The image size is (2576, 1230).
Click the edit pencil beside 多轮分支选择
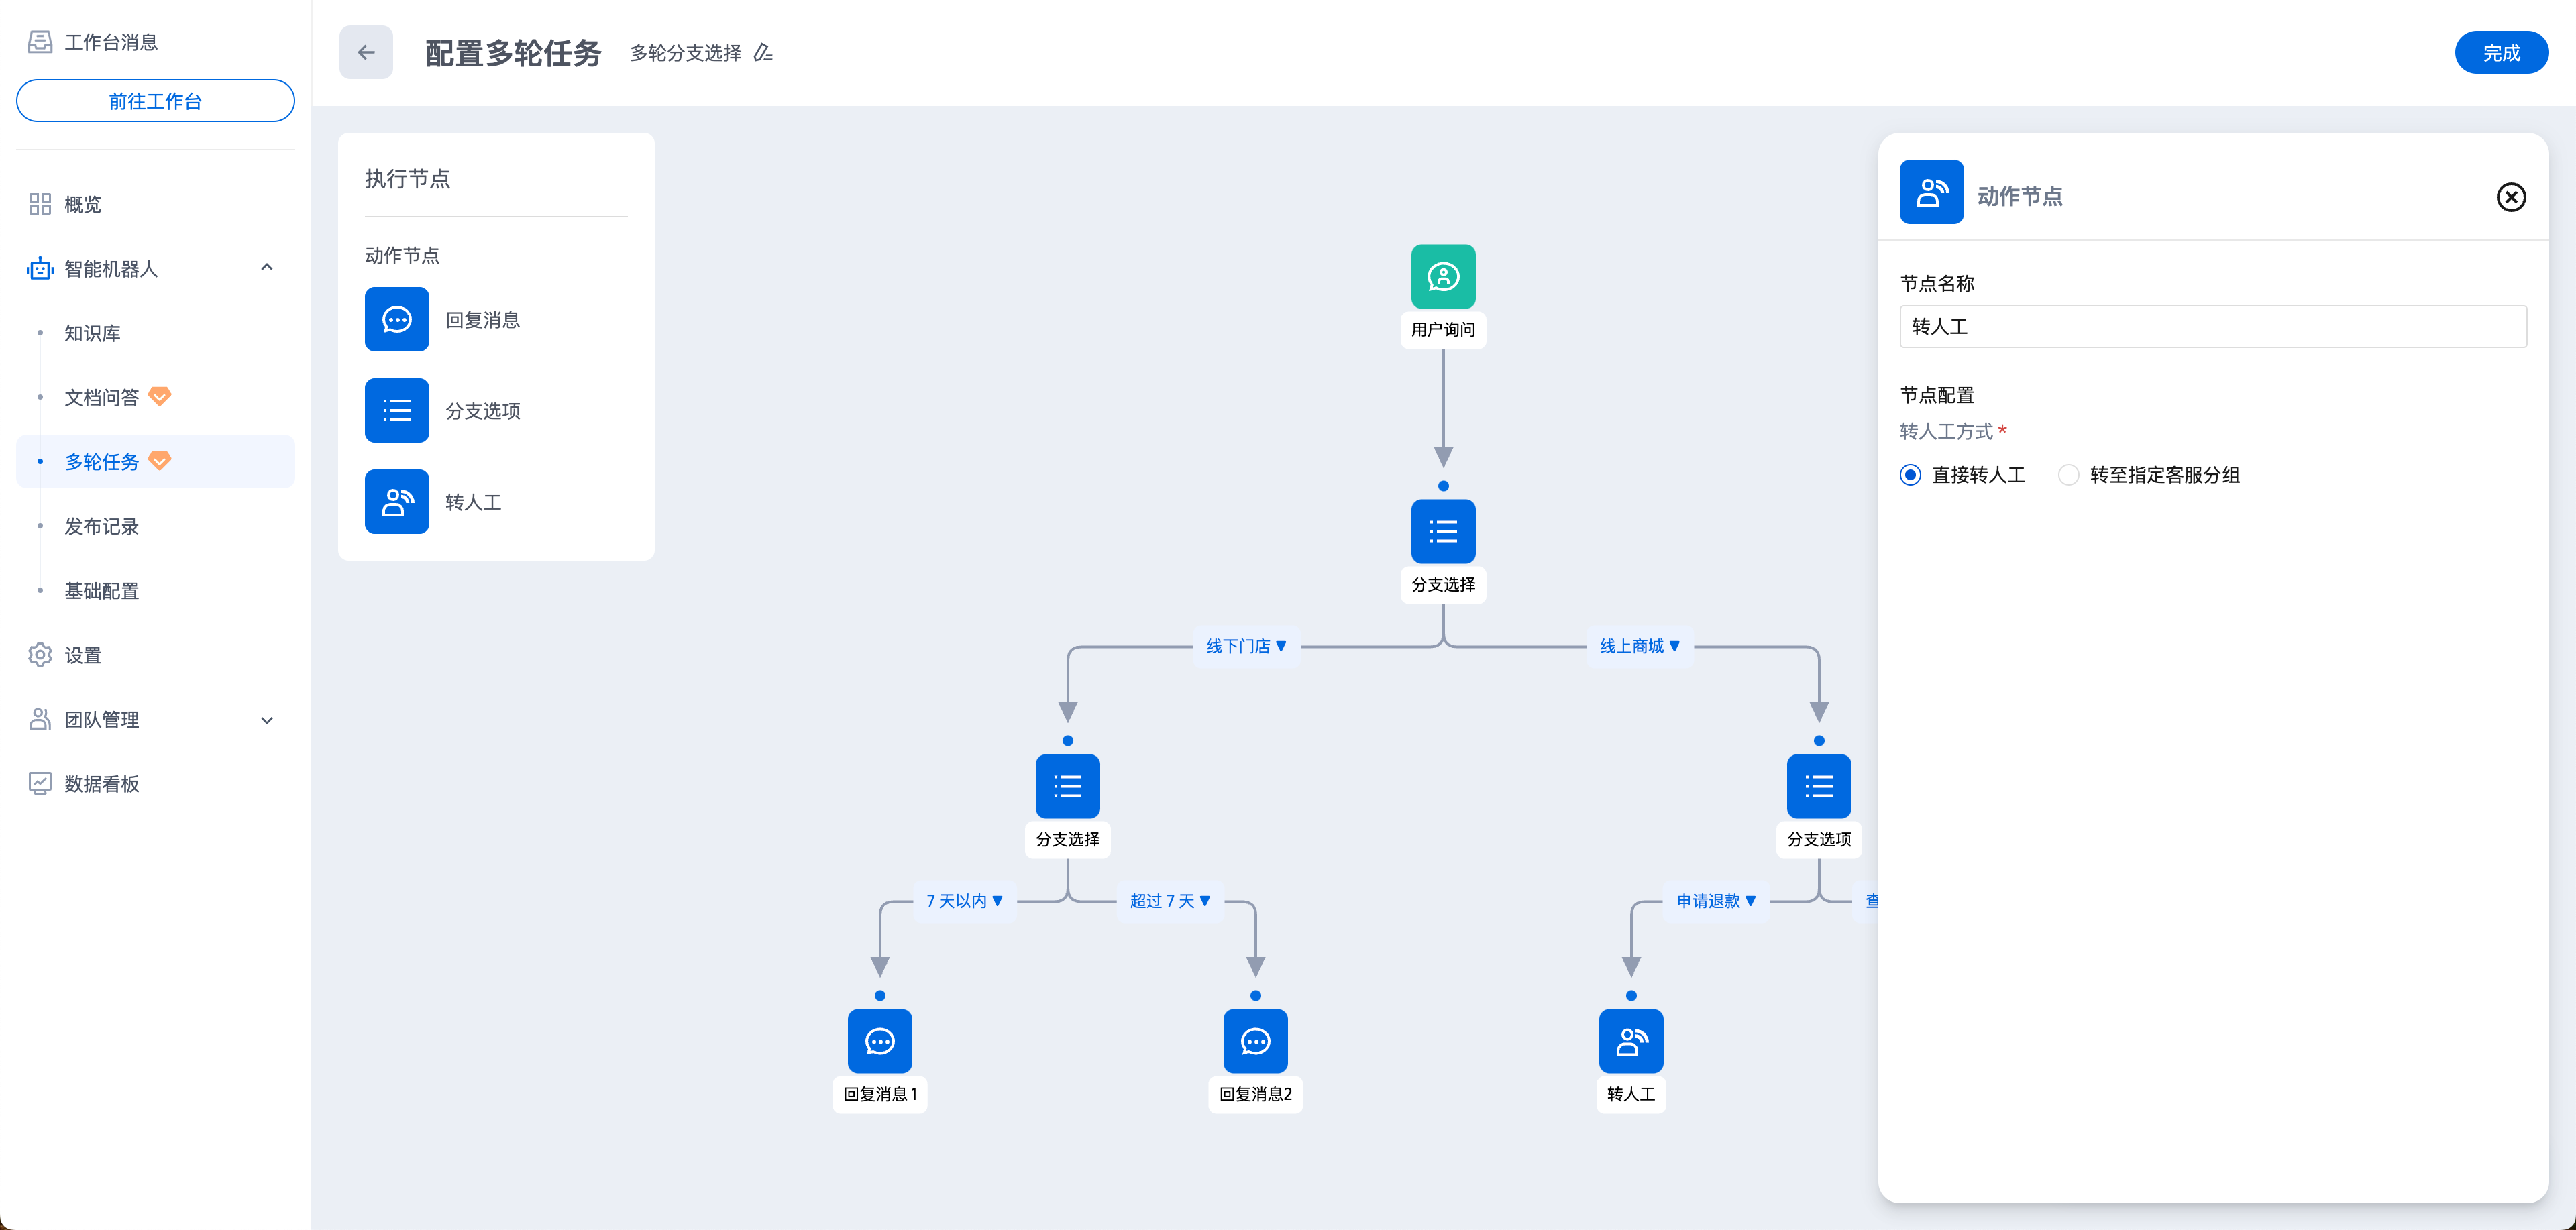(x=763, y=53)
